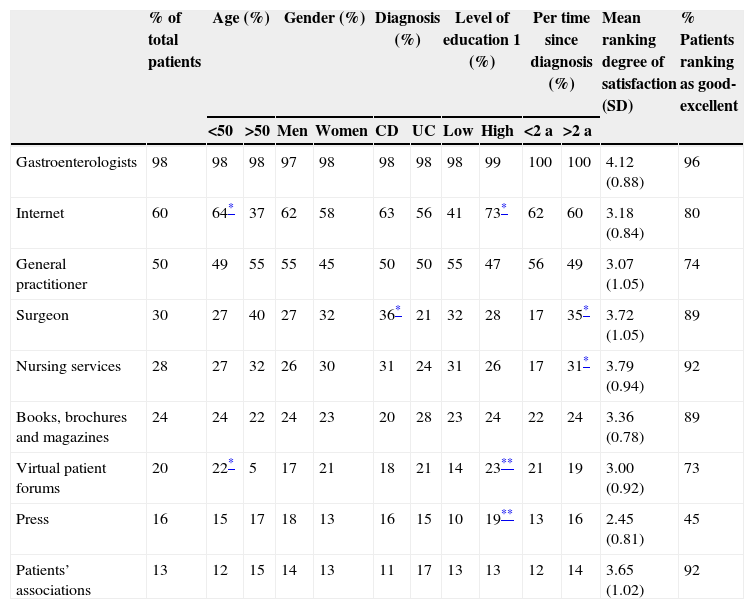Viewport: 754px width, 609px height.
Task: Select the 'Diagnosis (%)' header cell
Action: click(x=406, y=29)
